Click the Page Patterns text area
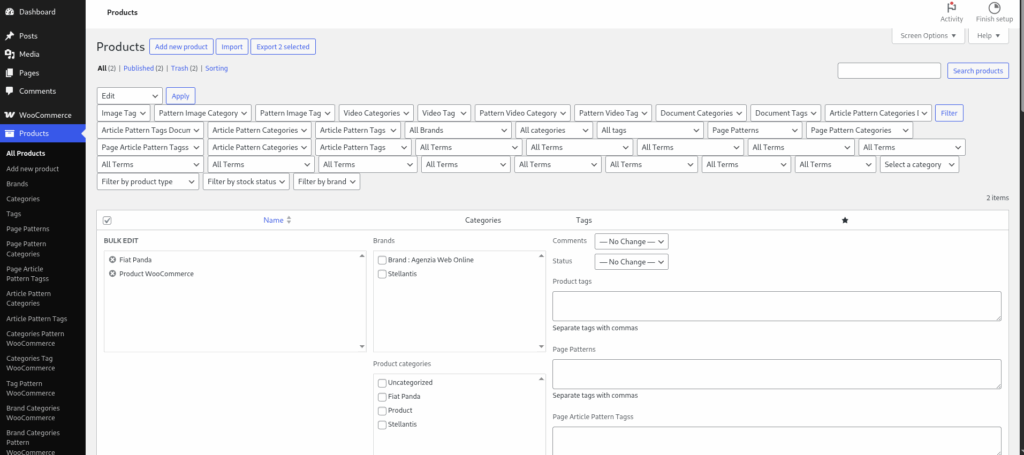 point(776,374)
